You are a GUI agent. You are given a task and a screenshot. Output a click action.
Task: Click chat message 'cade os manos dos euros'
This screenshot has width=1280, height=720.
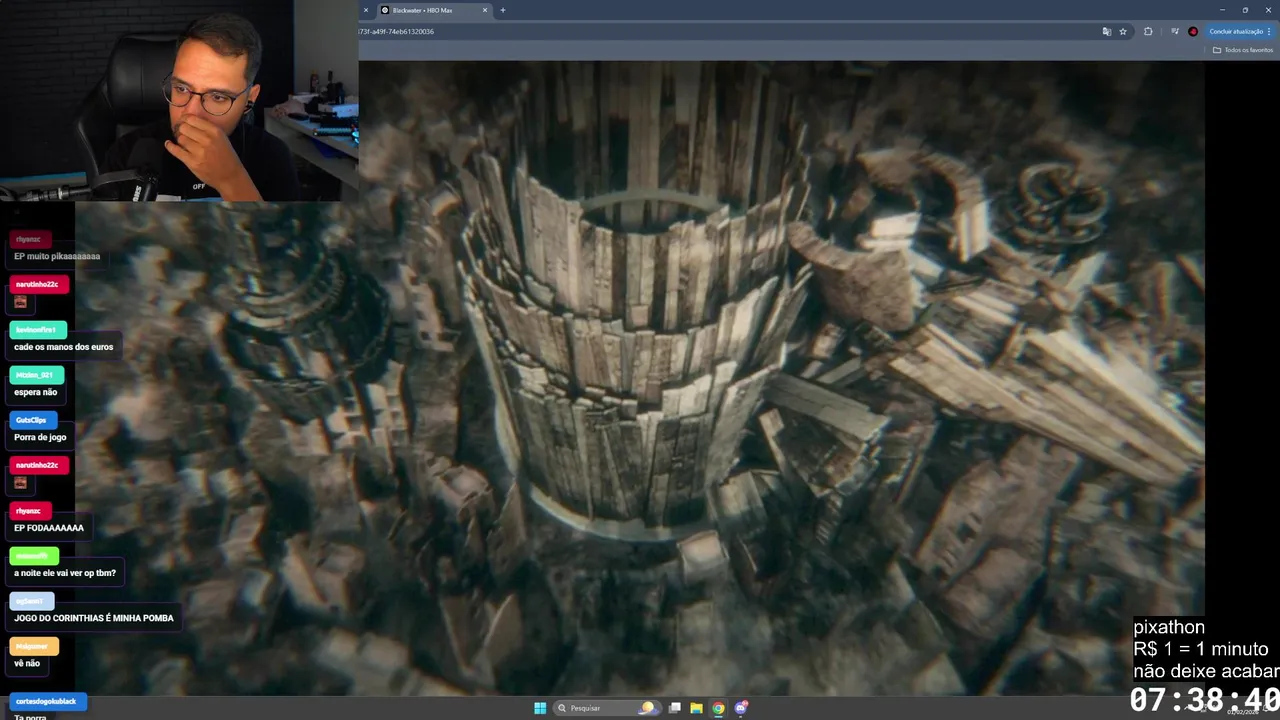point(64,347)
